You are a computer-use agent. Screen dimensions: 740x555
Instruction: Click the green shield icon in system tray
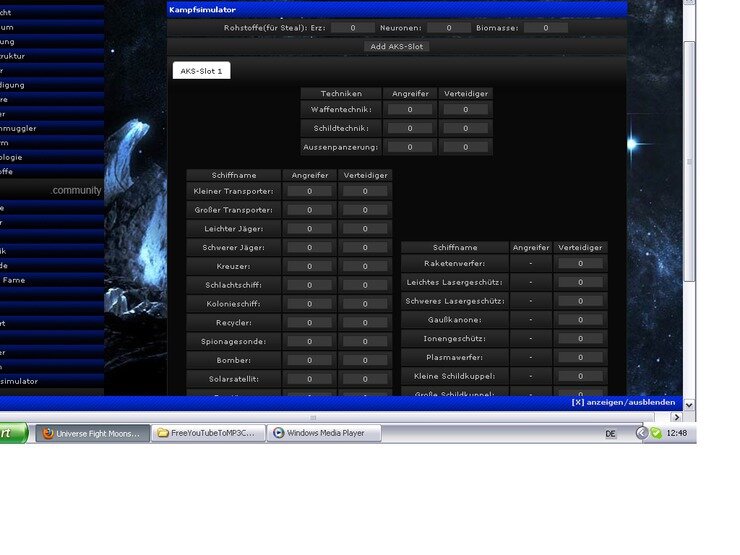656,433
